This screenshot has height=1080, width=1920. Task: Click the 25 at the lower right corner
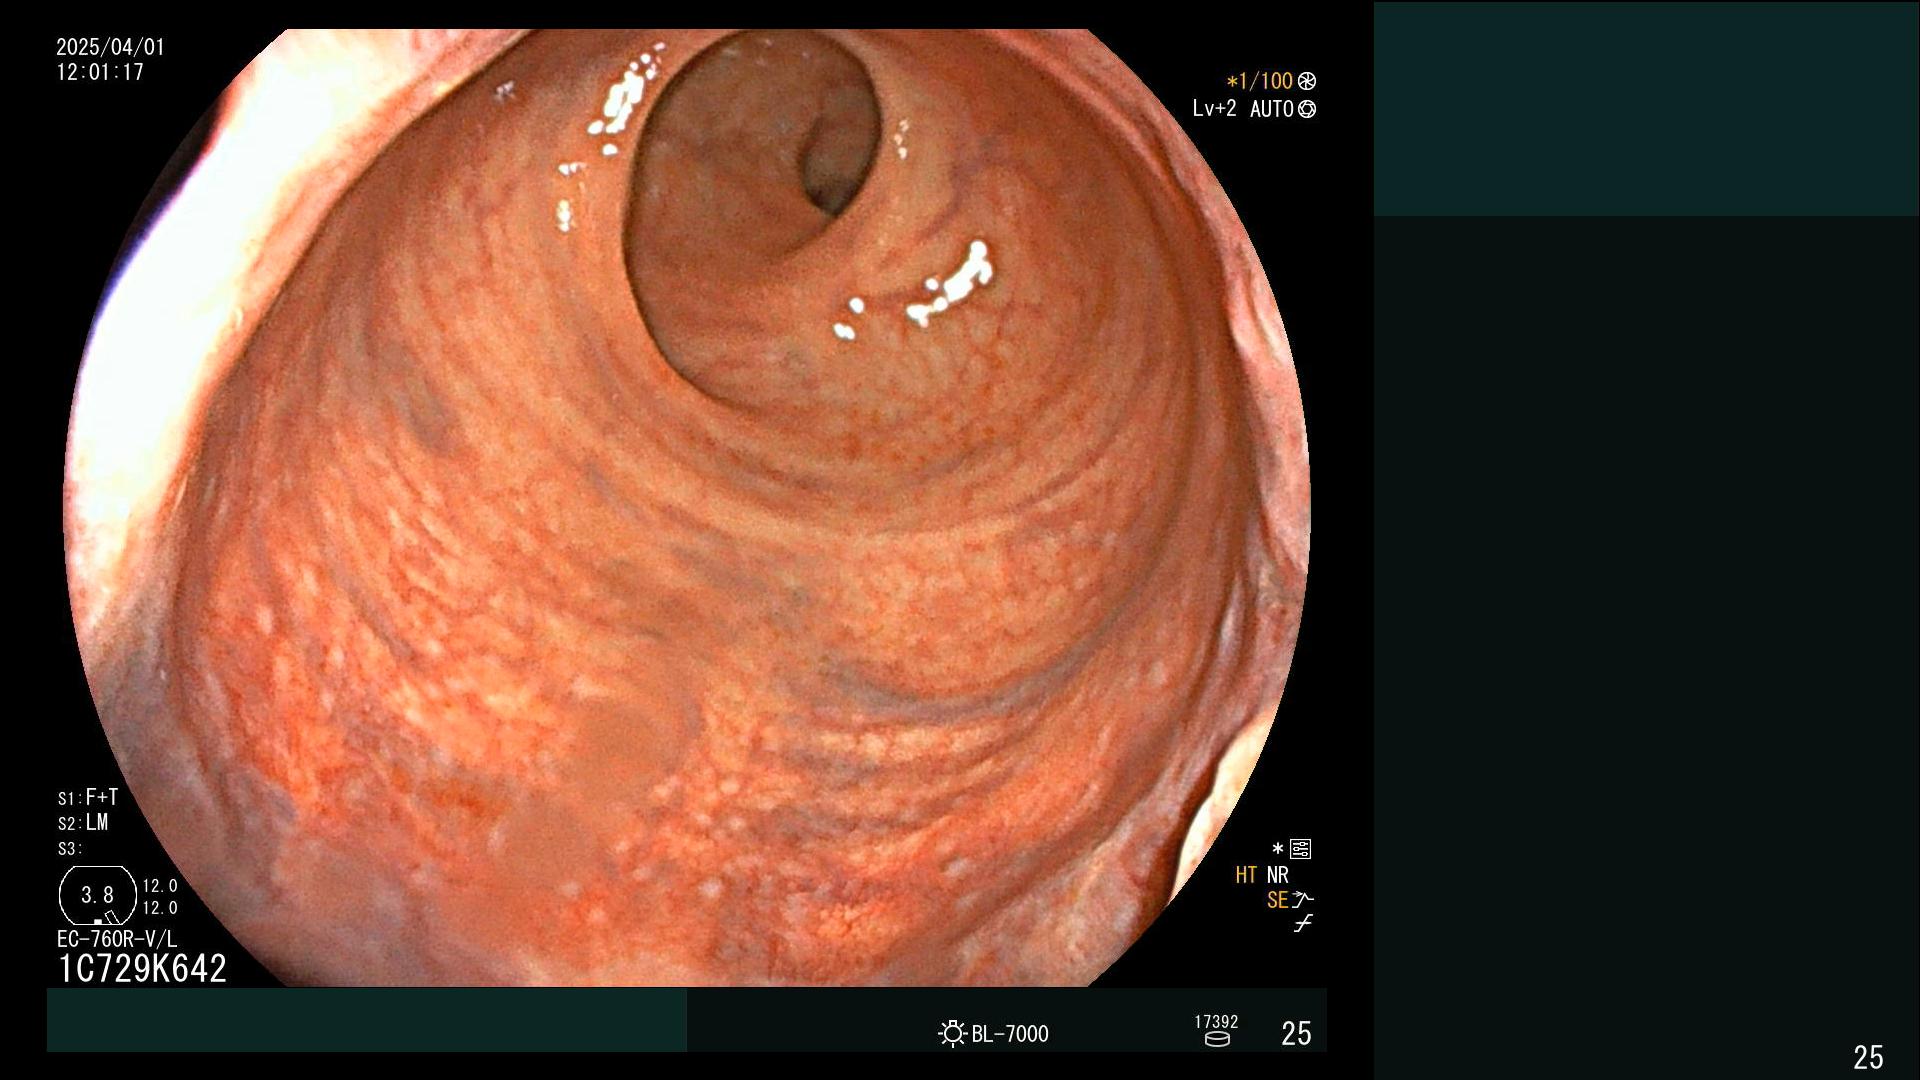[x=1868, y=1057]
